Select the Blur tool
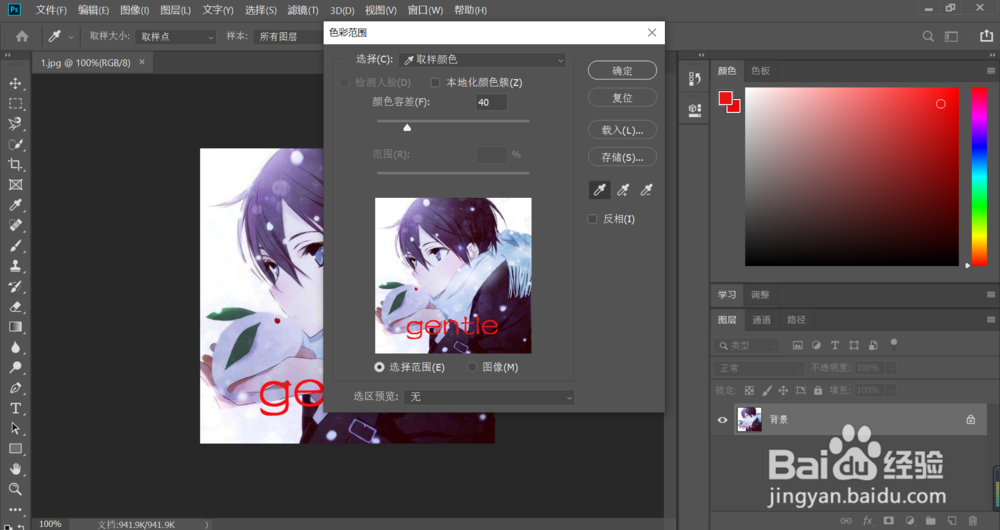 click(15, 347)
